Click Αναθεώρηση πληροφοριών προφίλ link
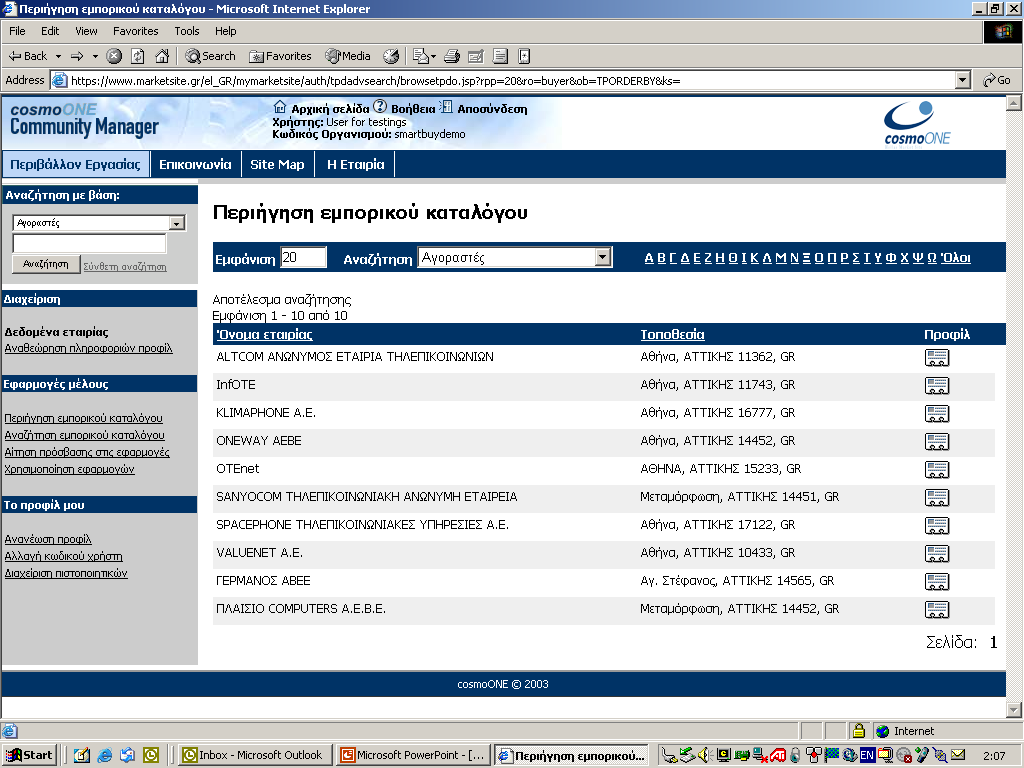Viewport: 1024px width, 768px height. point(88,348)
